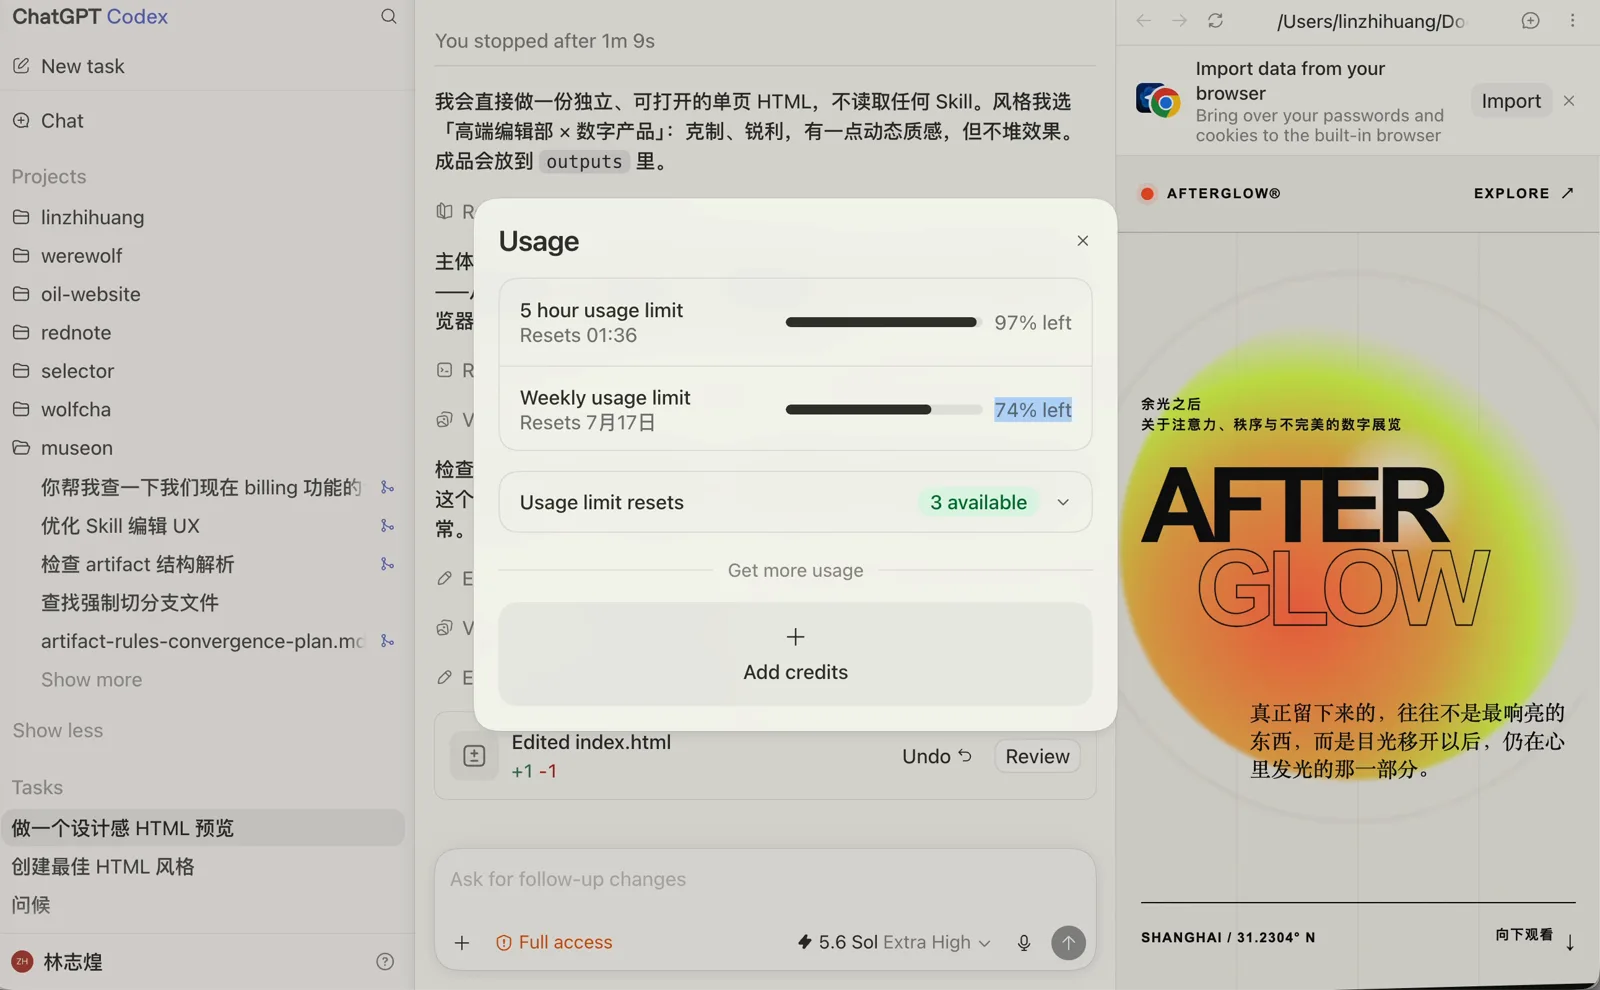This screenshot has height=990, width=1600.
Task: Click the Full access permission selector
Action: click(554, 943)
